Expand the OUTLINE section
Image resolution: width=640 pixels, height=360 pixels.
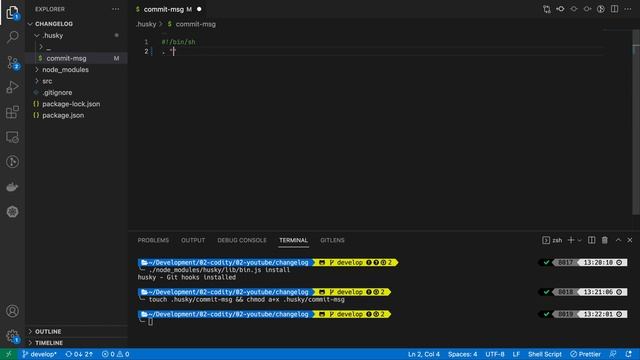pos(48,331)
